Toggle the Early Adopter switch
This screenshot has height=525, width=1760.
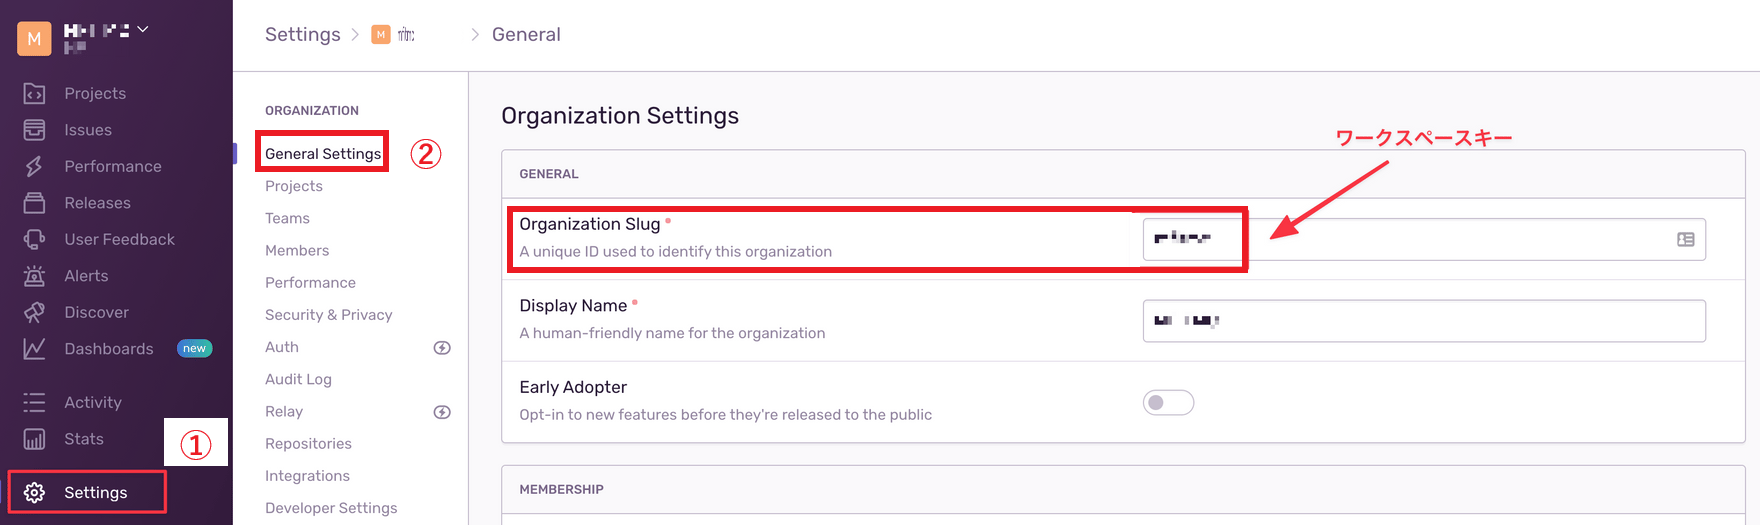pyautogui.click(x=1168, y=402)
